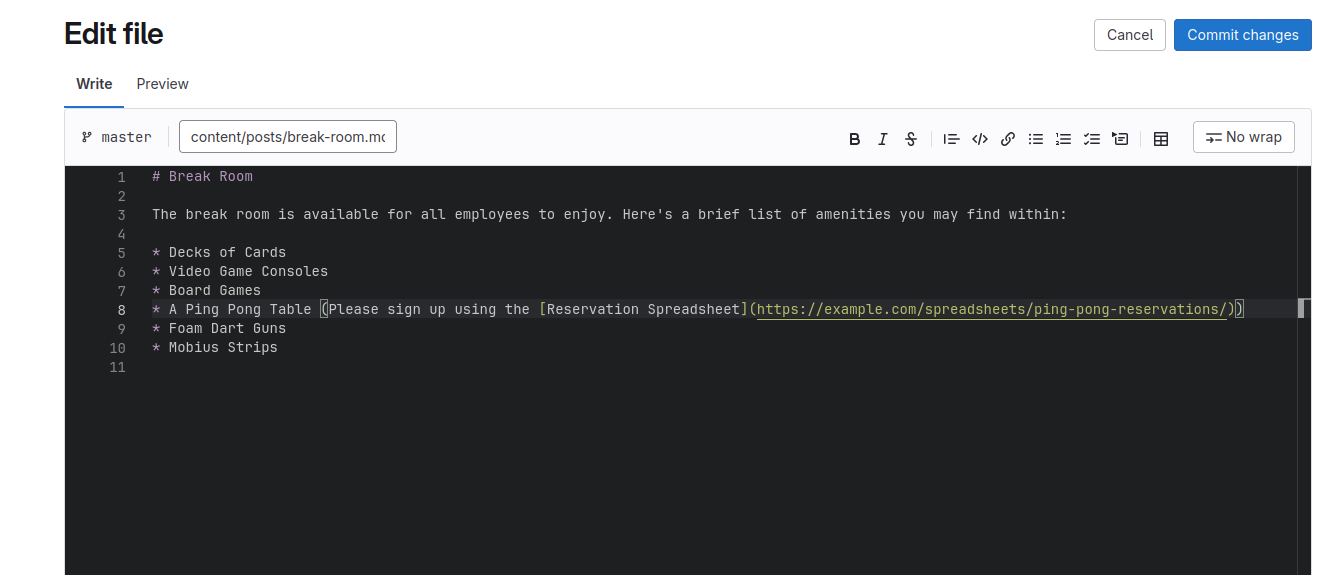
Task: Insert a blockquote
Action: tap(951, 139)
